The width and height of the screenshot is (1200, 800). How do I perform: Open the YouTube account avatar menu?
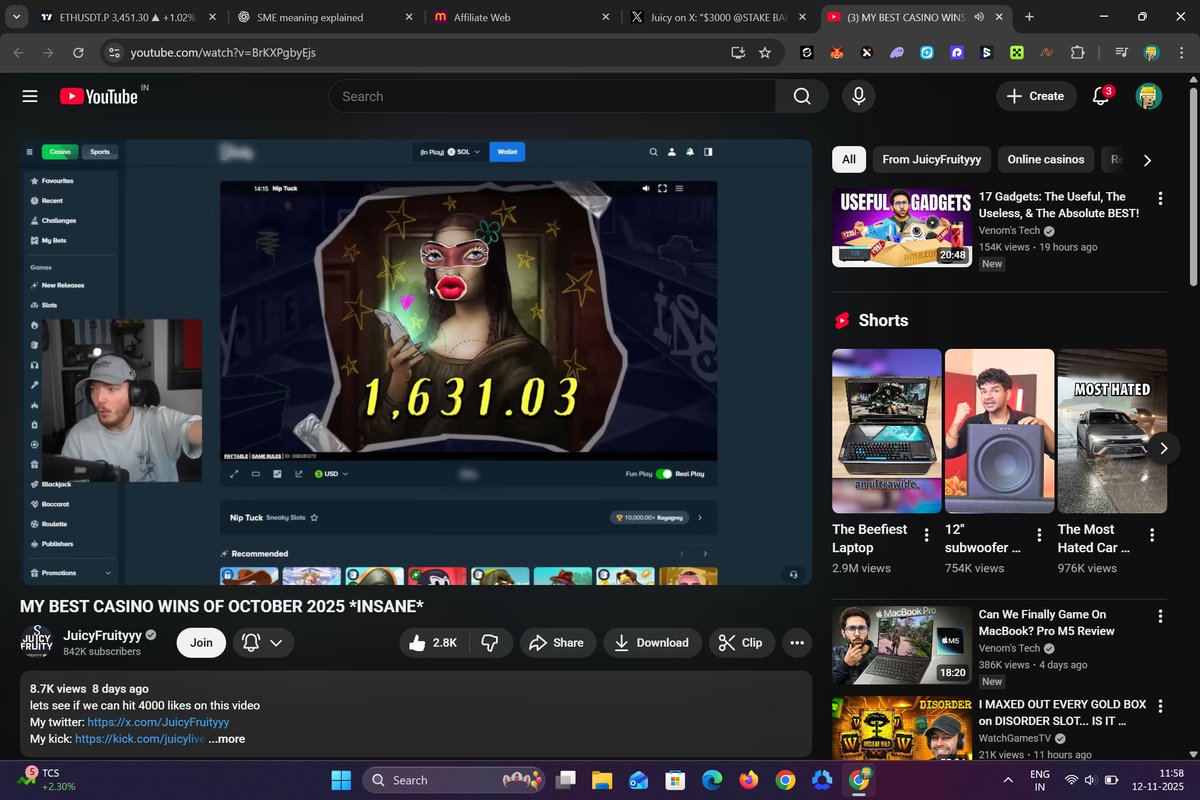click(1149, 96)
